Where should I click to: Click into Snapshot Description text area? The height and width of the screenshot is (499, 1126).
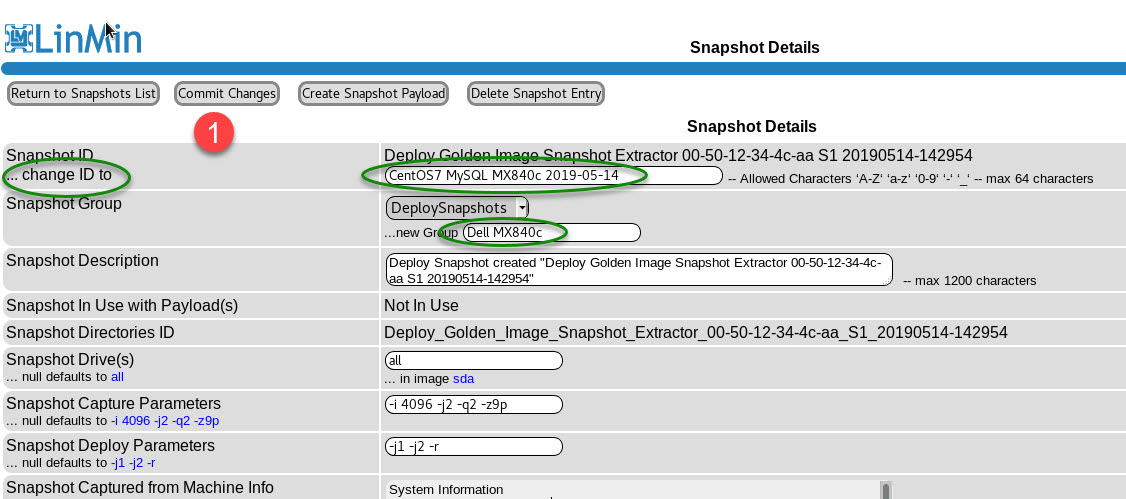click(x=639, y=270)
